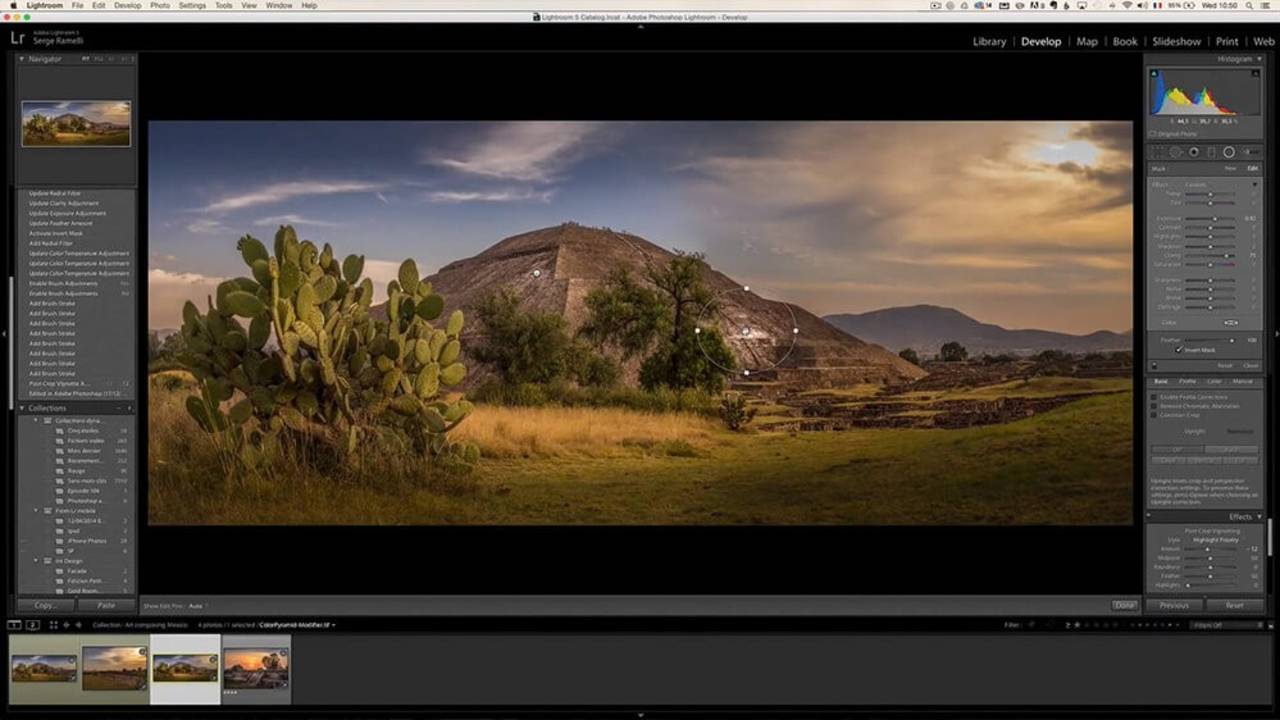Adjust the Clarity slider handle
Screen dimensions: 1280x720
tap(1227, 255)
